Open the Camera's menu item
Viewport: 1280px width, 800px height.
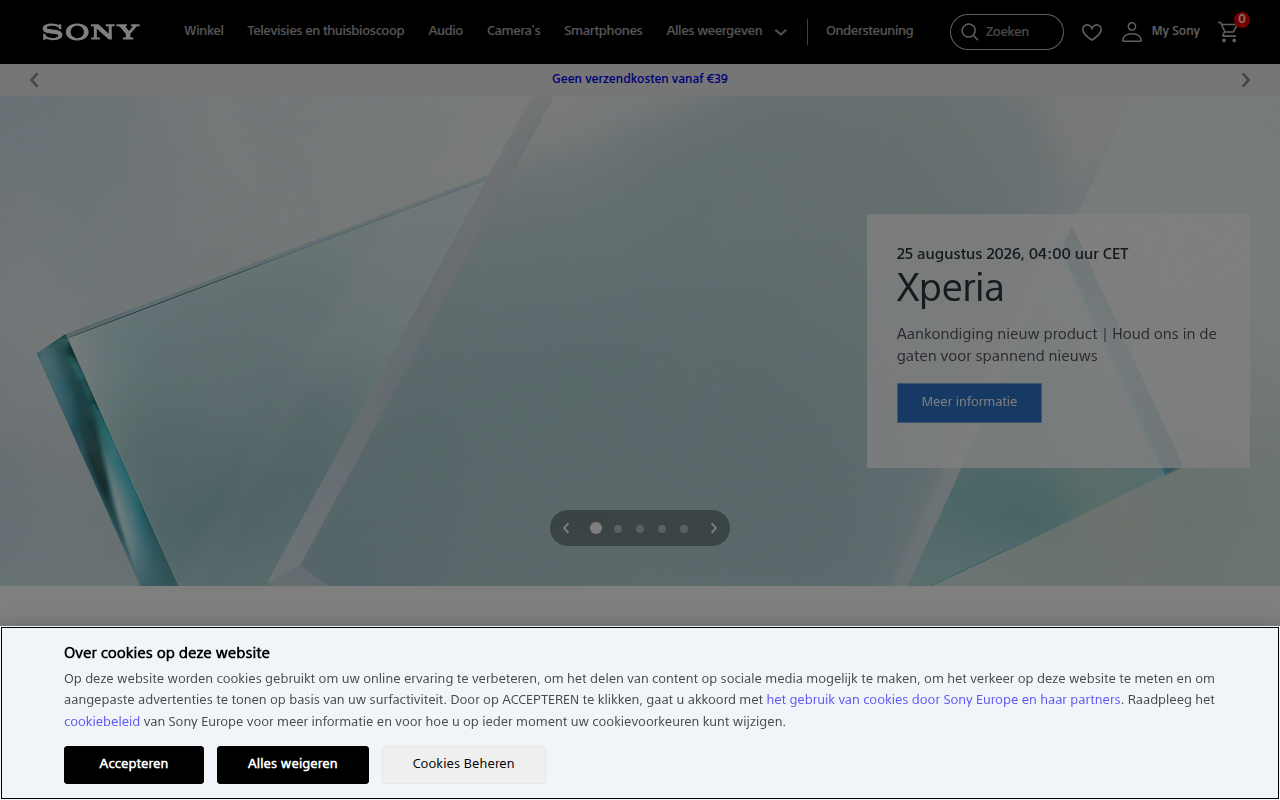[x=514, y=31]
